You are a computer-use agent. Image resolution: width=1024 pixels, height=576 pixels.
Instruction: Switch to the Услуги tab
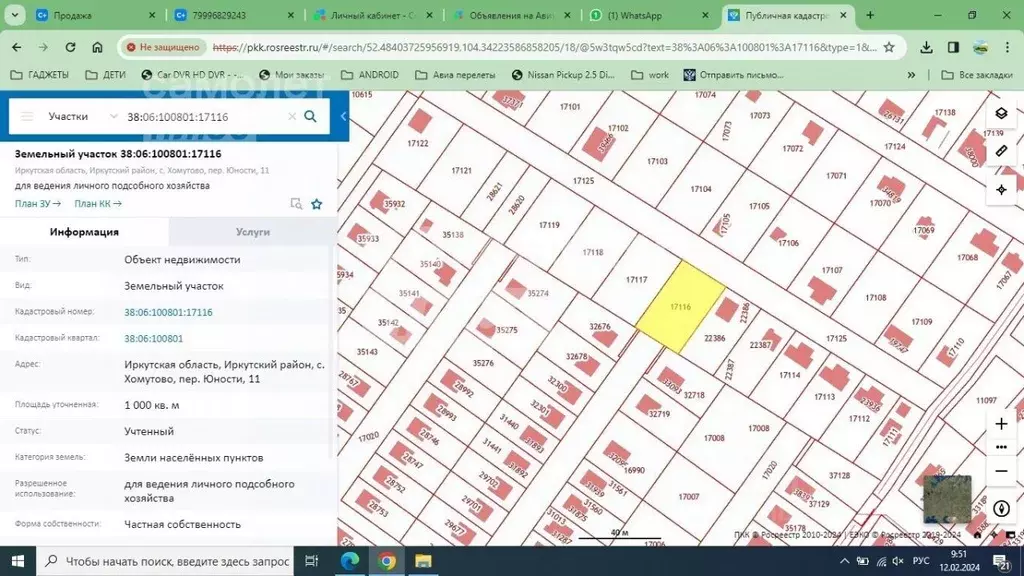coord(253,232)
